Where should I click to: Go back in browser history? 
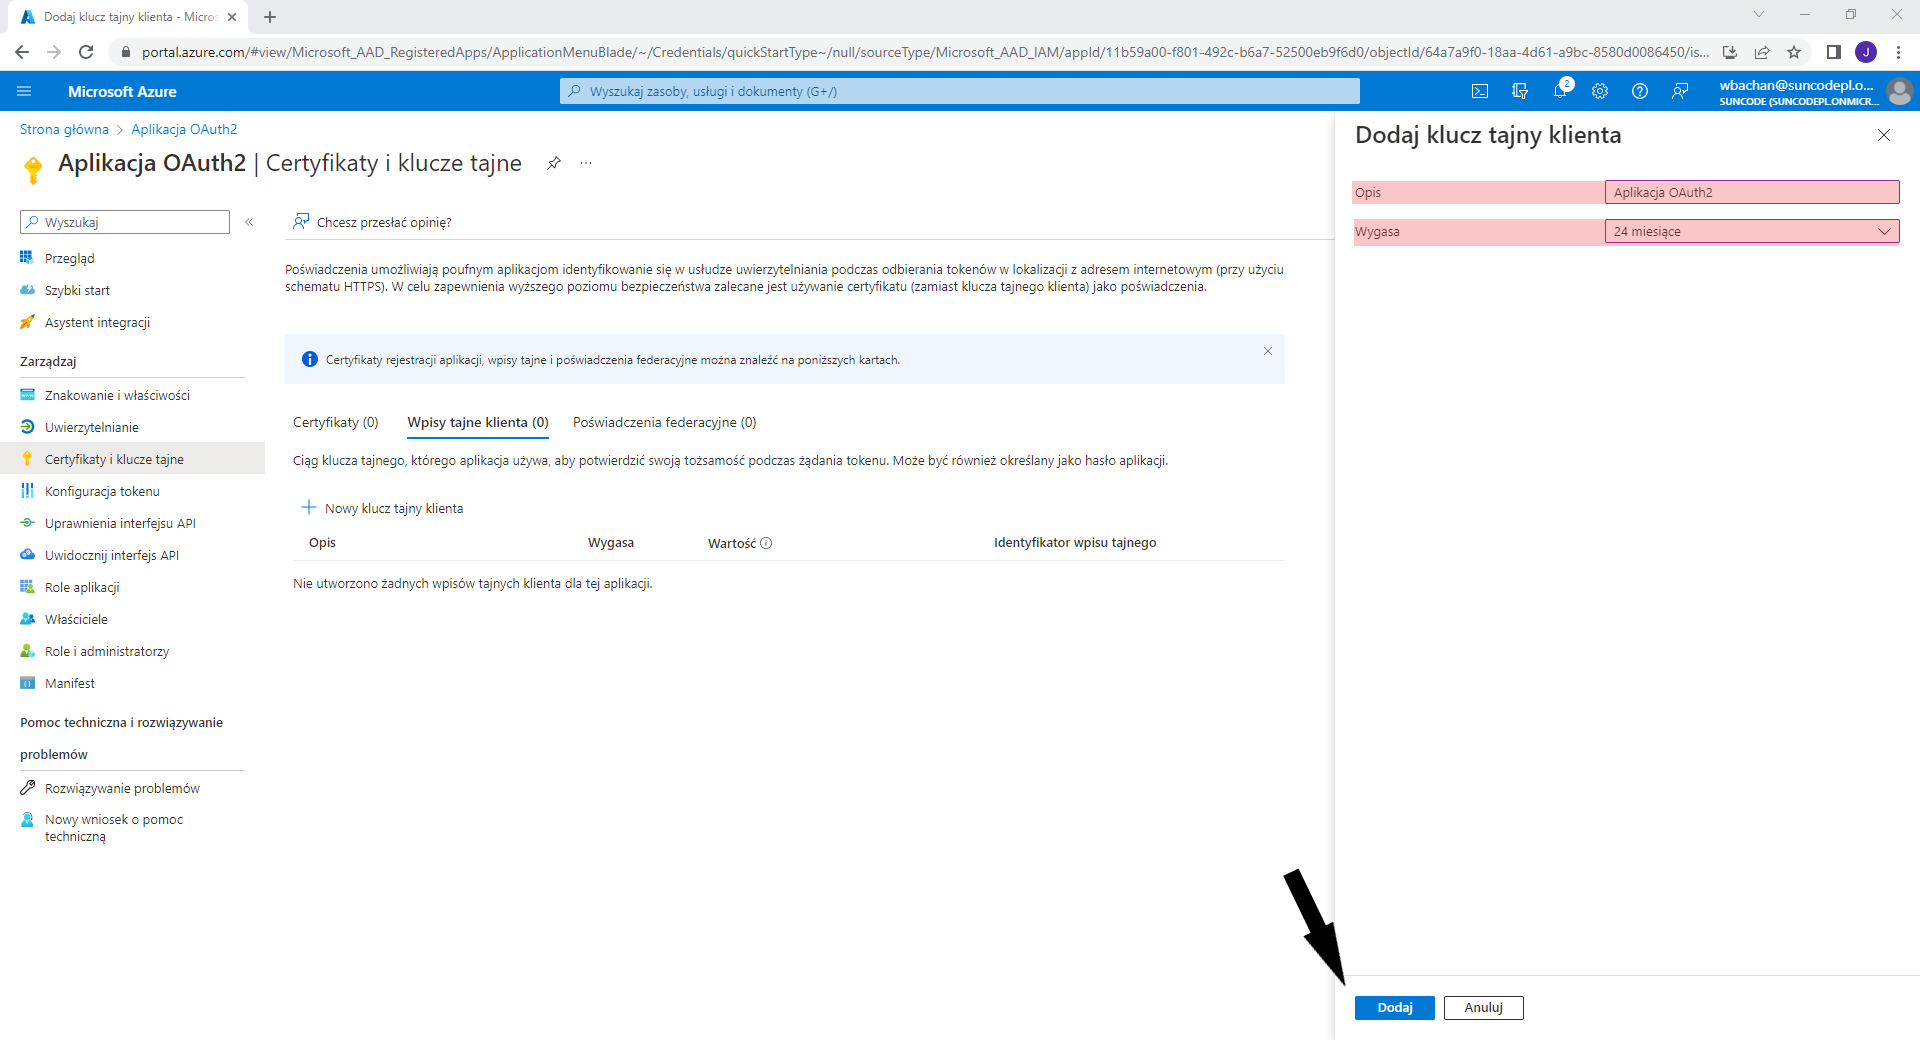tap(22, 52)
